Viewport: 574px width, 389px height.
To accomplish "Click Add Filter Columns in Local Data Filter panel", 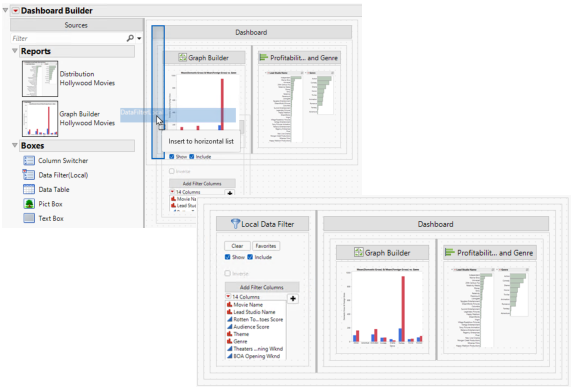I will pos(262,287).
